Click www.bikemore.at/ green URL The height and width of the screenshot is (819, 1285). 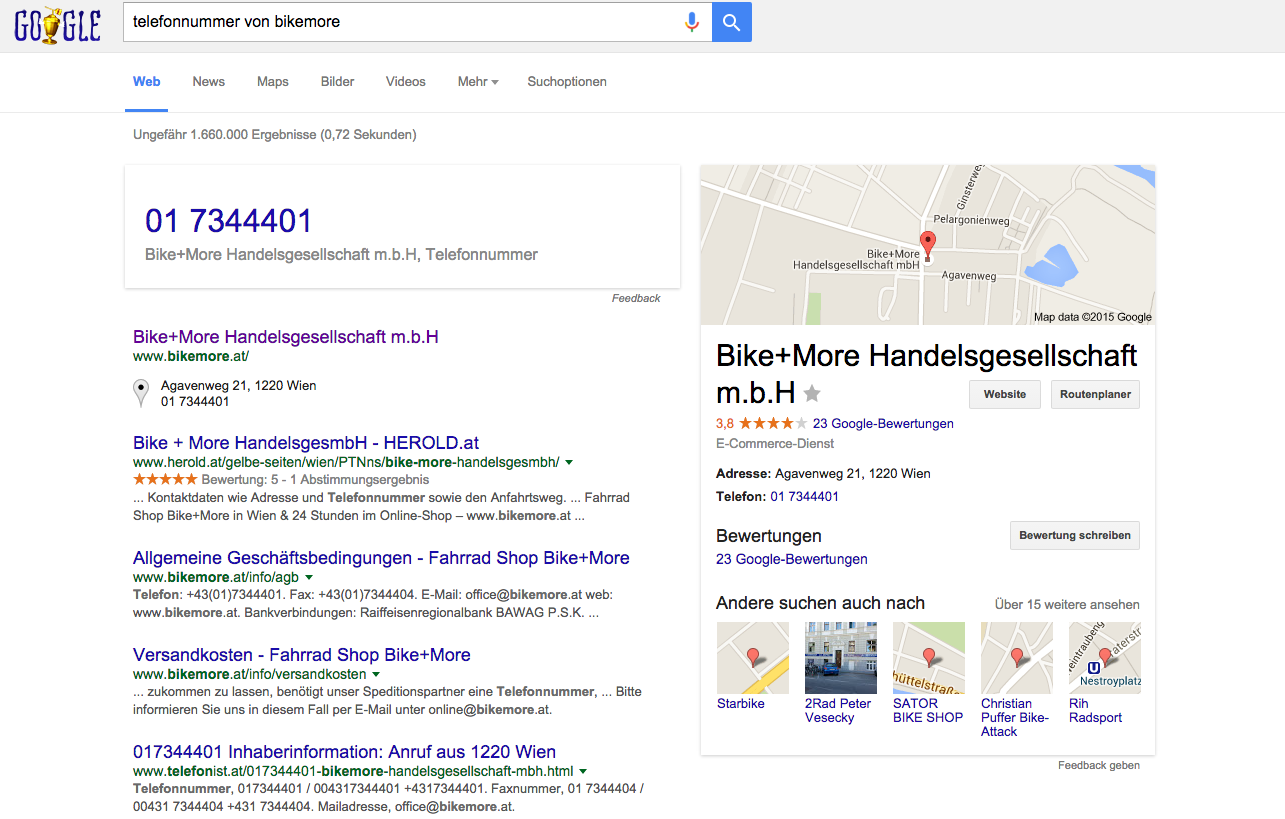190,356
